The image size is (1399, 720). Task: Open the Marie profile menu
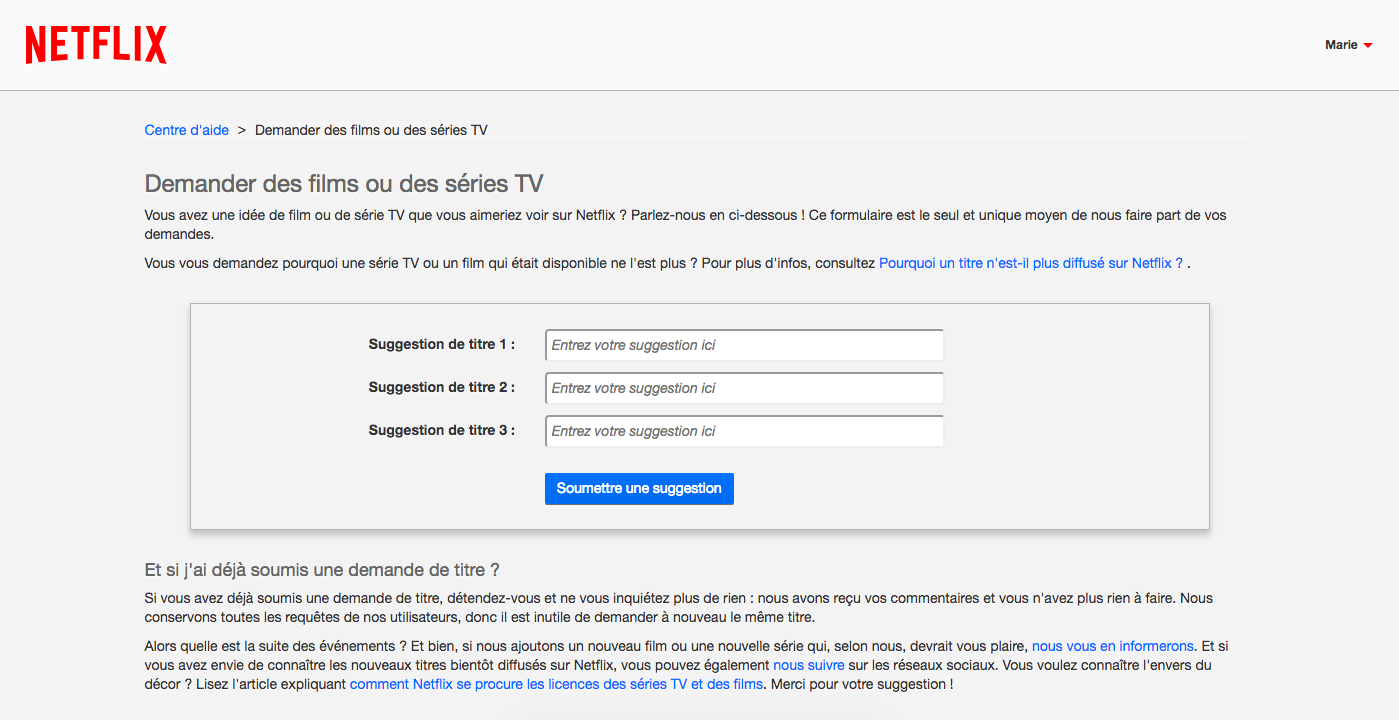click(x=1348, y=45)
